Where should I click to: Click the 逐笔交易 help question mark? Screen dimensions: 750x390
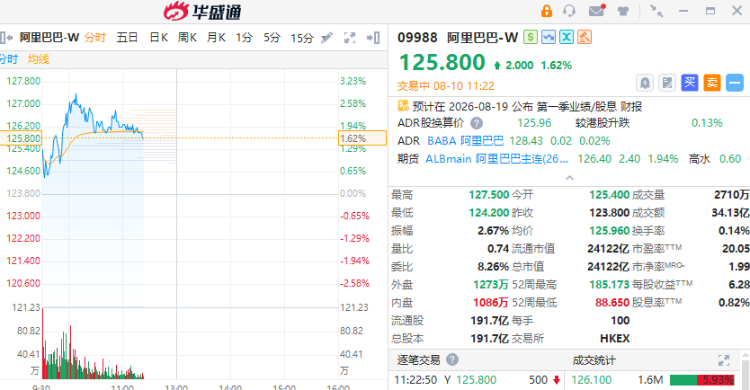pos(452,359)
